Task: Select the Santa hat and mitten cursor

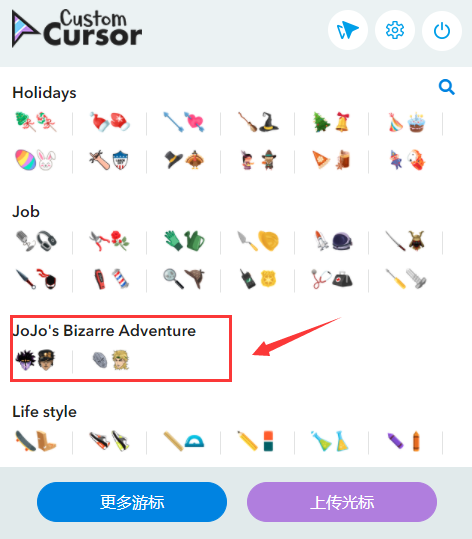Action: (110, 122)
